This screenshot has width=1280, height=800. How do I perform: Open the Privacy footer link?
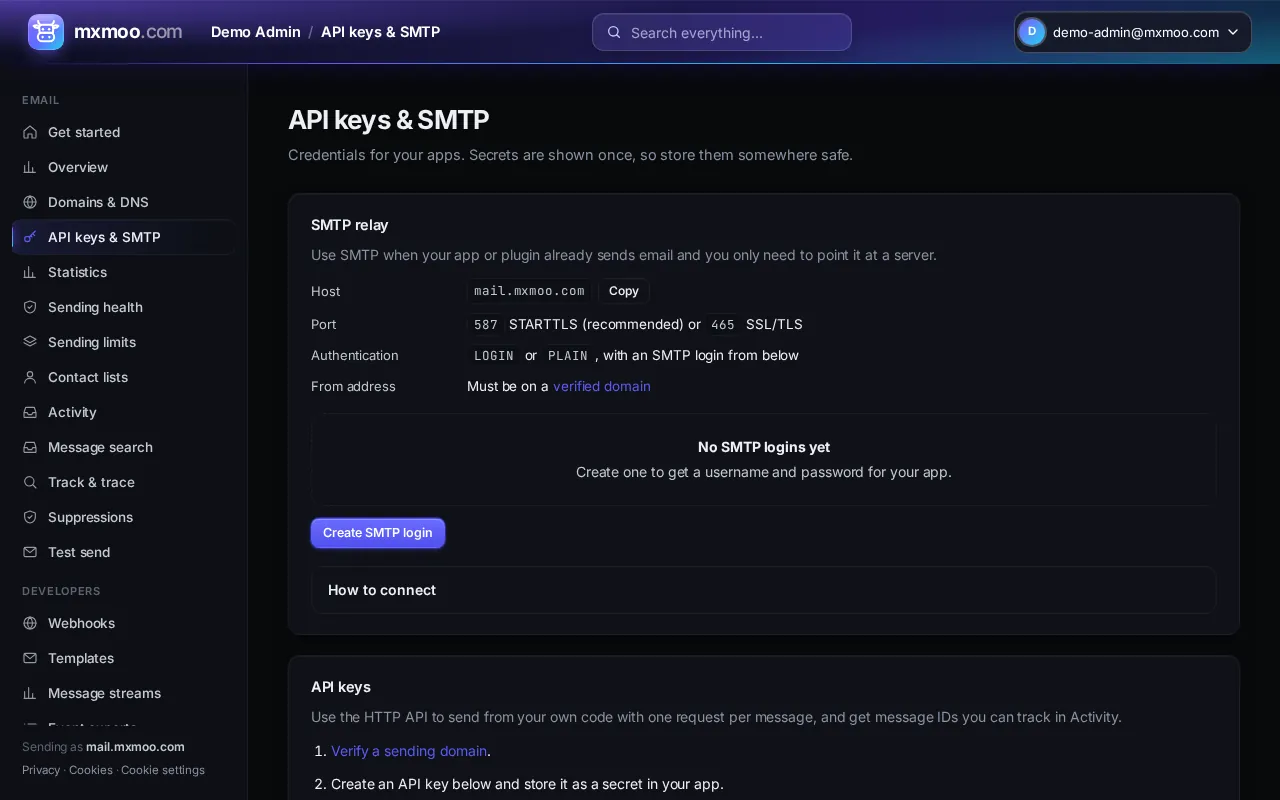tap(41, 770)
